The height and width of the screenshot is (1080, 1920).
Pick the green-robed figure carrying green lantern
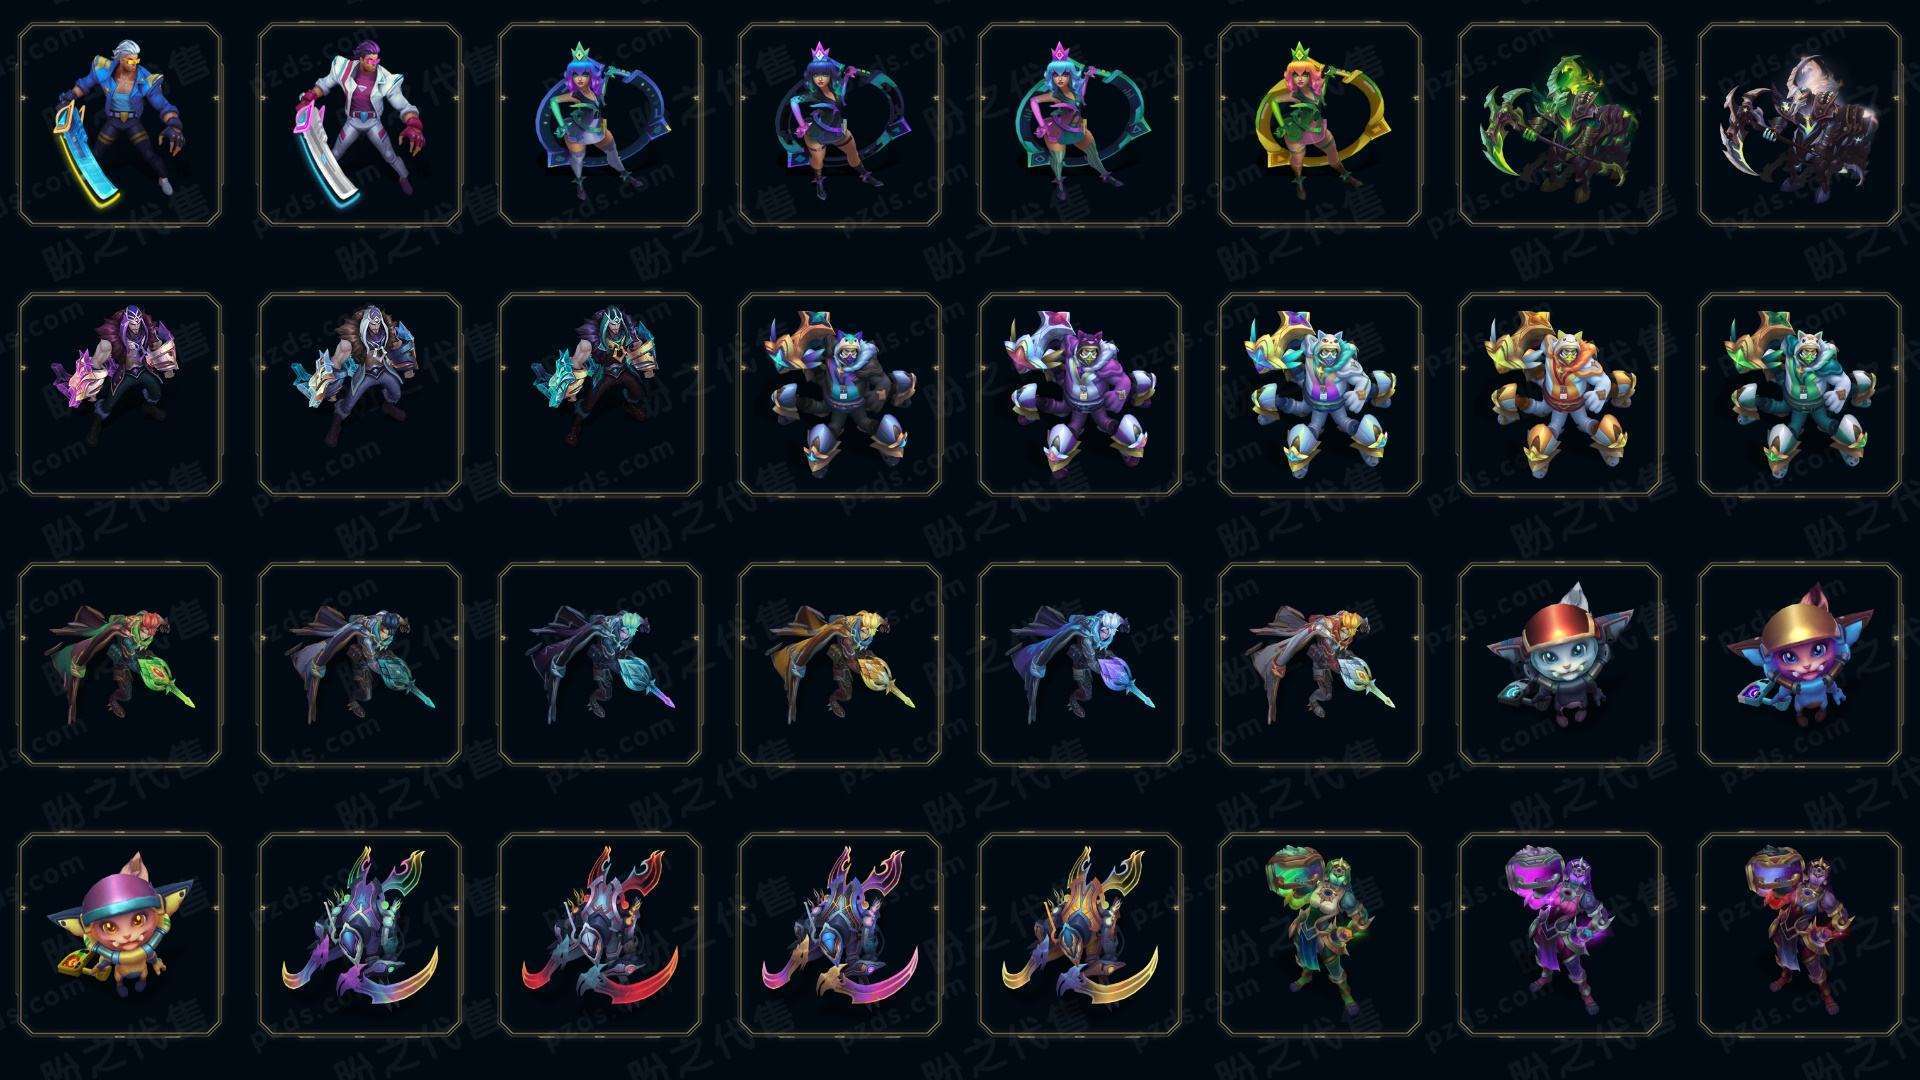(x=1320, y=934)
